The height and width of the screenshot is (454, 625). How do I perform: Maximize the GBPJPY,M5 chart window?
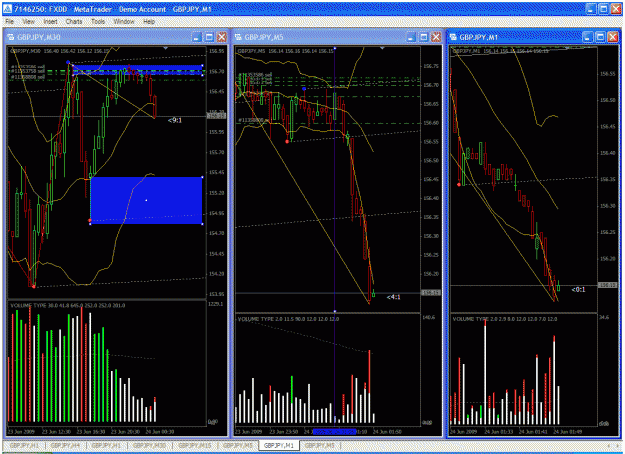[x=424, y=37]
